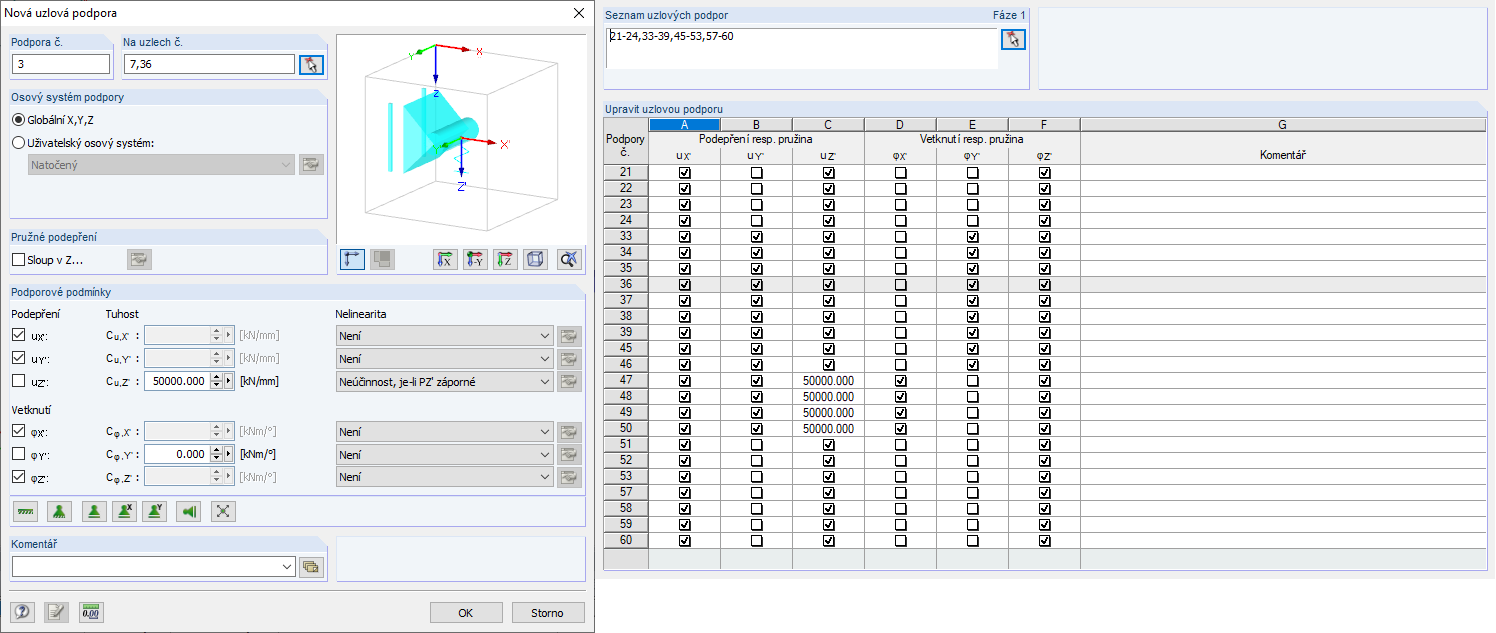Open the nonlinearity dropdown for φX'
The width and height of the screenshot is (1496, 633).
(x=445, y=431)
